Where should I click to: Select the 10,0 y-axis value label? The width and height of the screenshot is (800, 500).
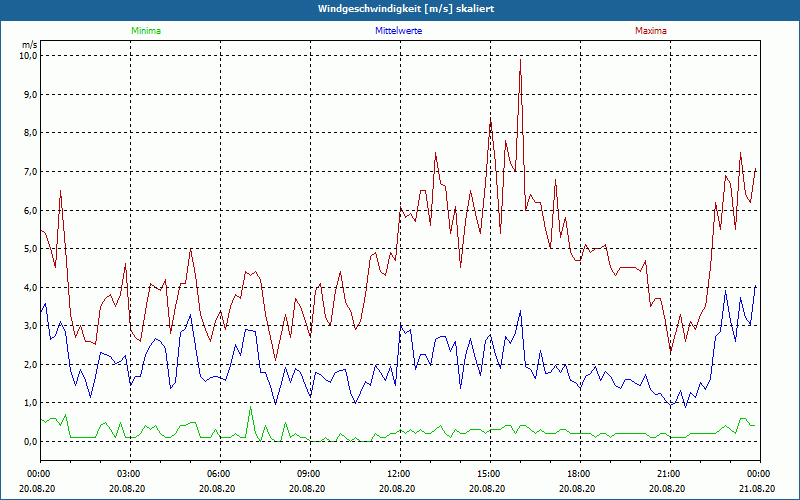27,56
